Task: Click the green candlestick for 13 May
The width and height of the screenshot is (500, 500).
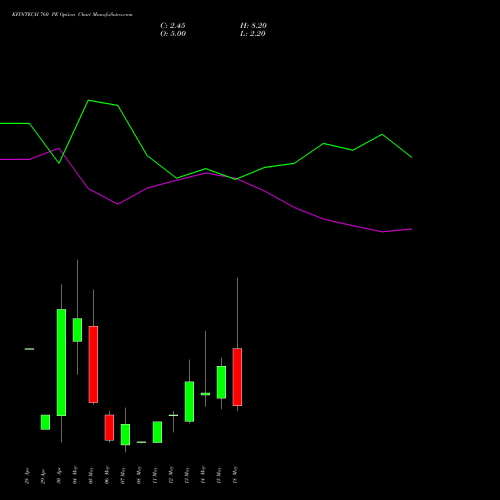Action: pos(189,402)
